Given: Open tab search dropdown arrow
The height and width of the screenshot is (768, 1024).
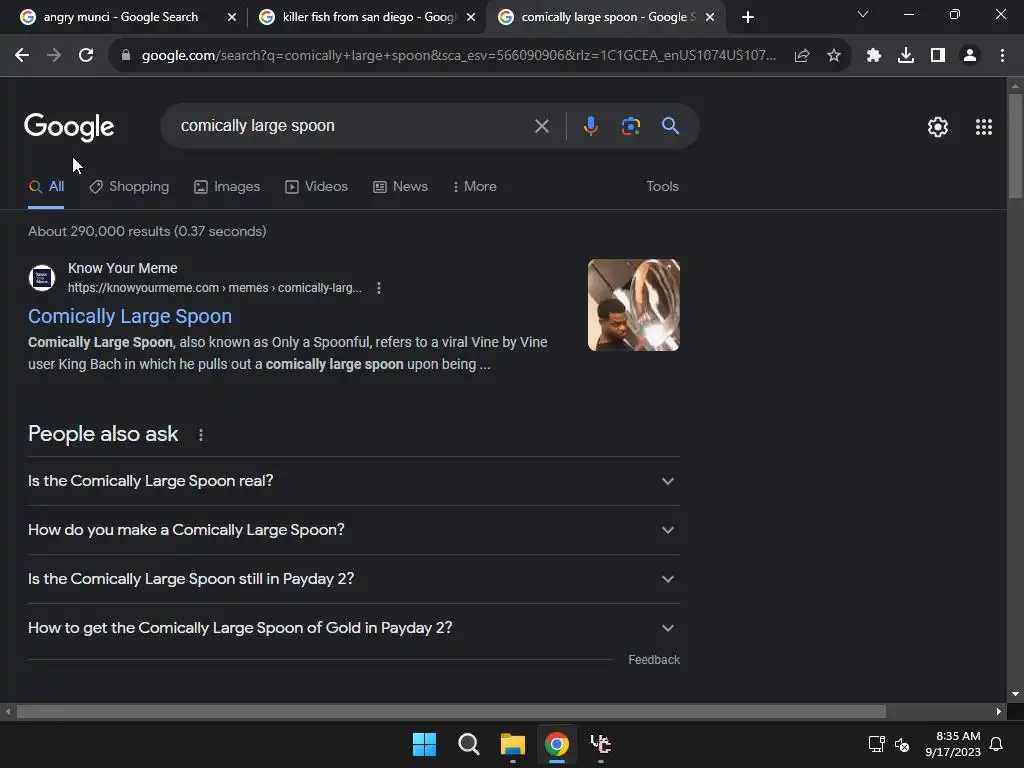Looking at the screenshot, I should [863, 14].
